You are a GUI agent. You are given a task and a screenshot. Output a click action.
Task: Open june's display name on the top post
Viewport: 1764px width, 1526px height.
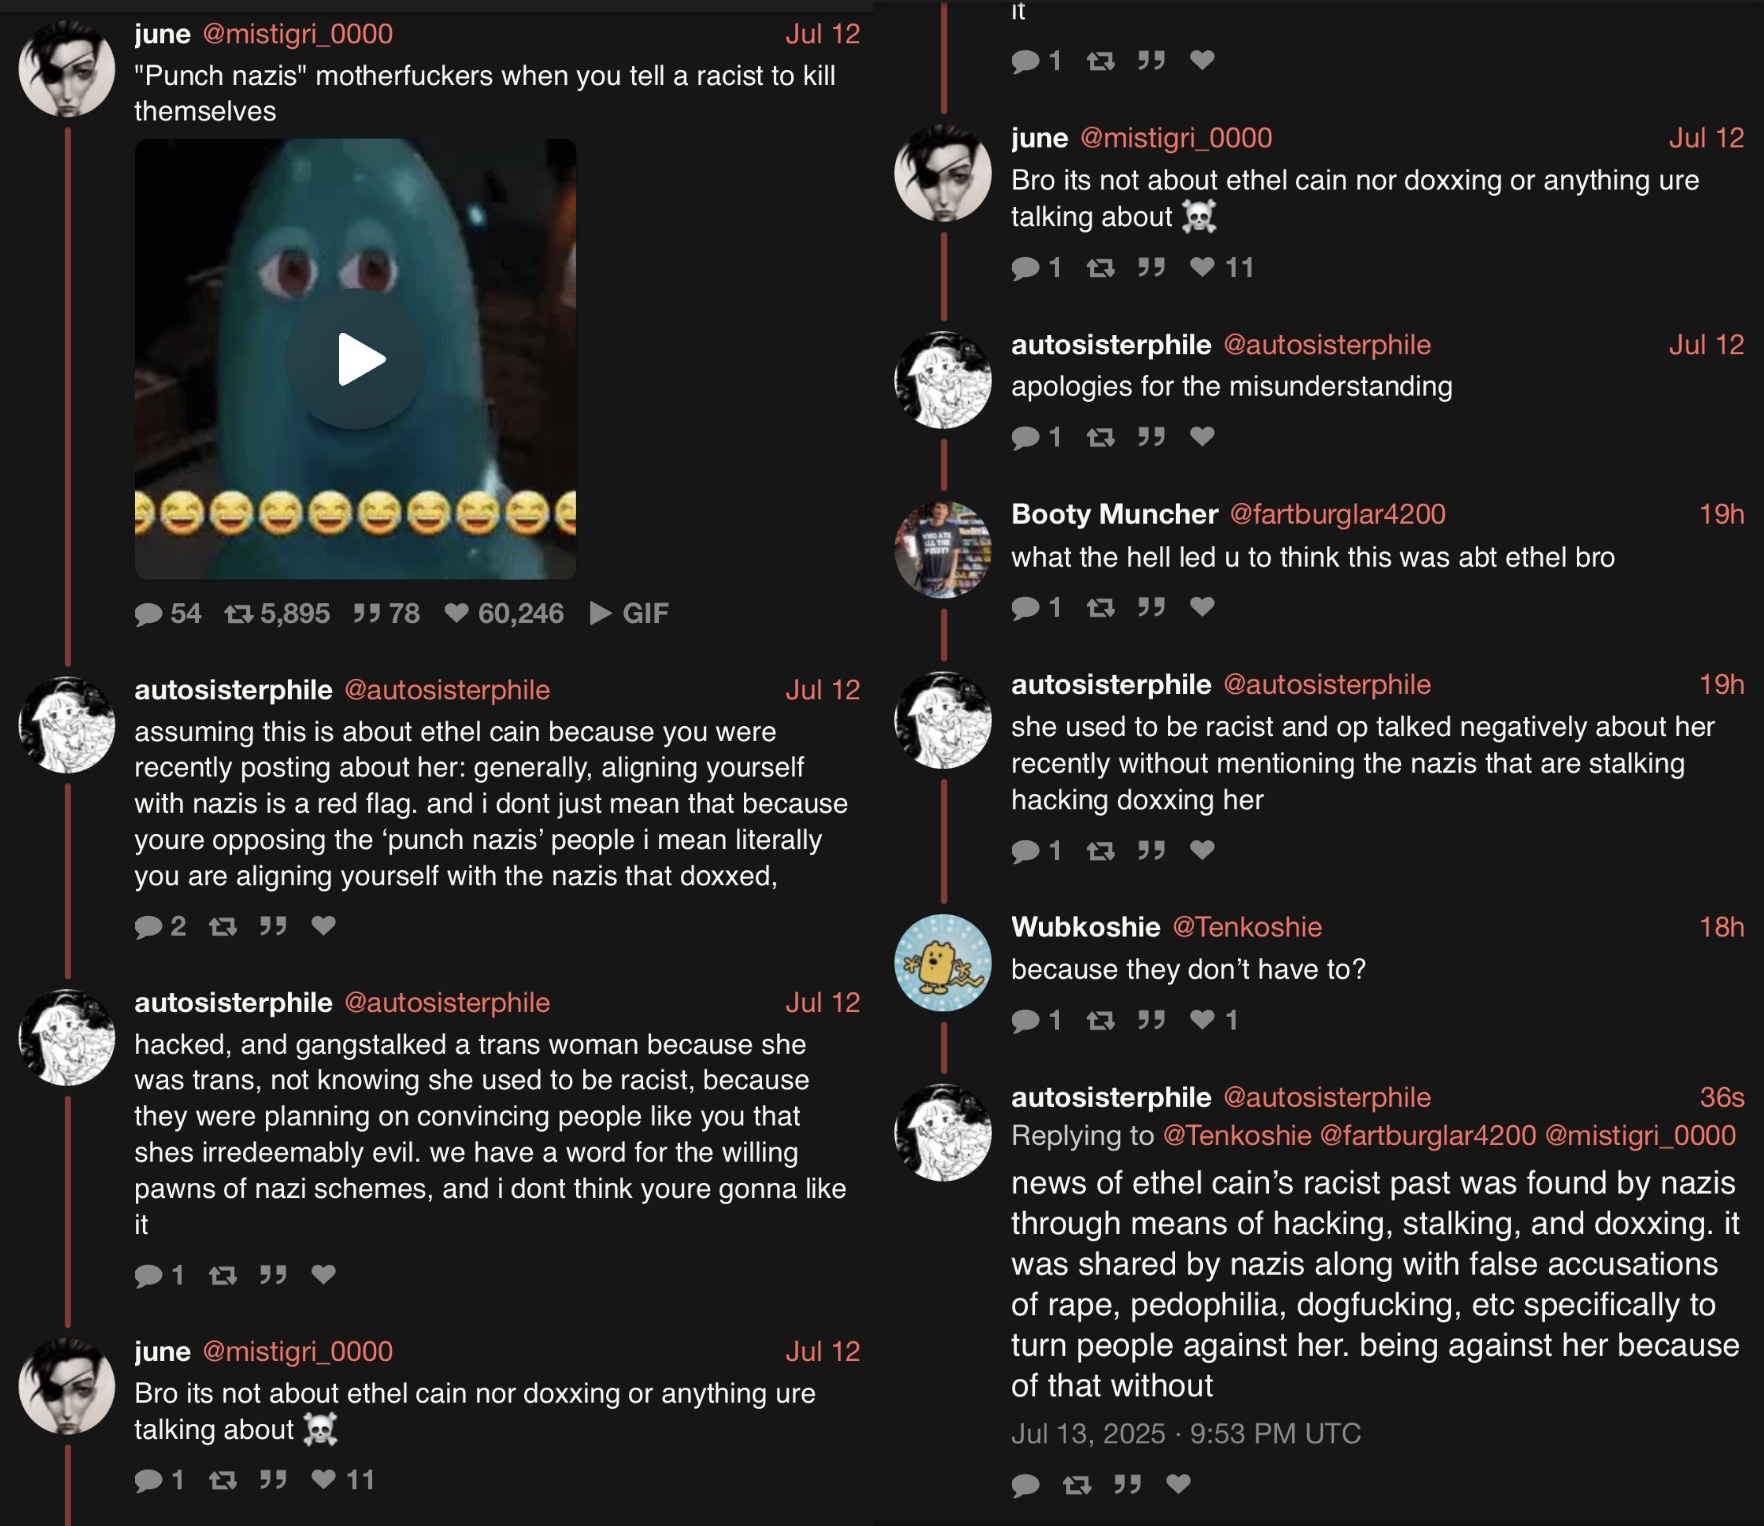pos(163,34)
